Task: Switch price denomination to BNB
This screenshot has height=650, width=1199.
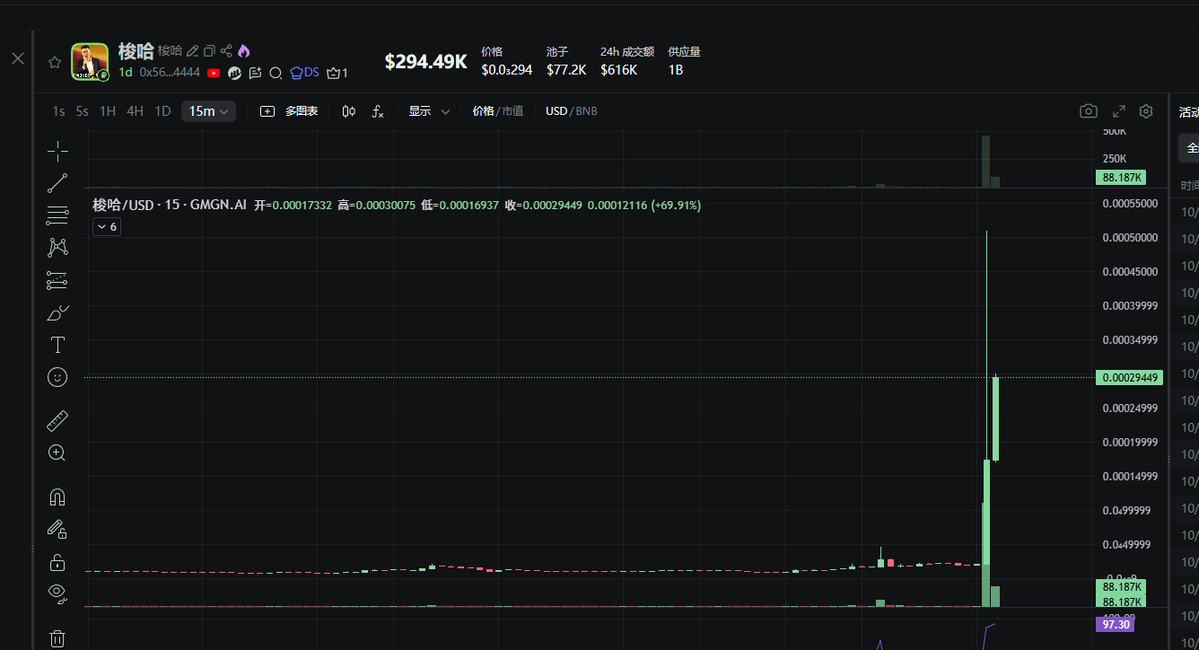Action: (586, 111)
